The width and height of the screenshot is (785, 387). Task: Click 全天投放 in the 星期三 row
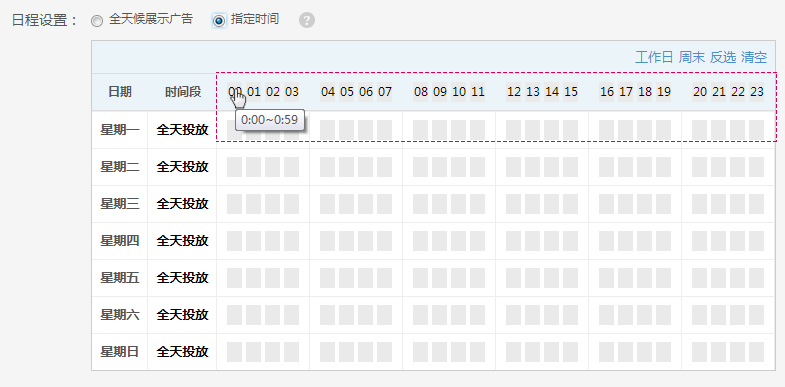182,204
